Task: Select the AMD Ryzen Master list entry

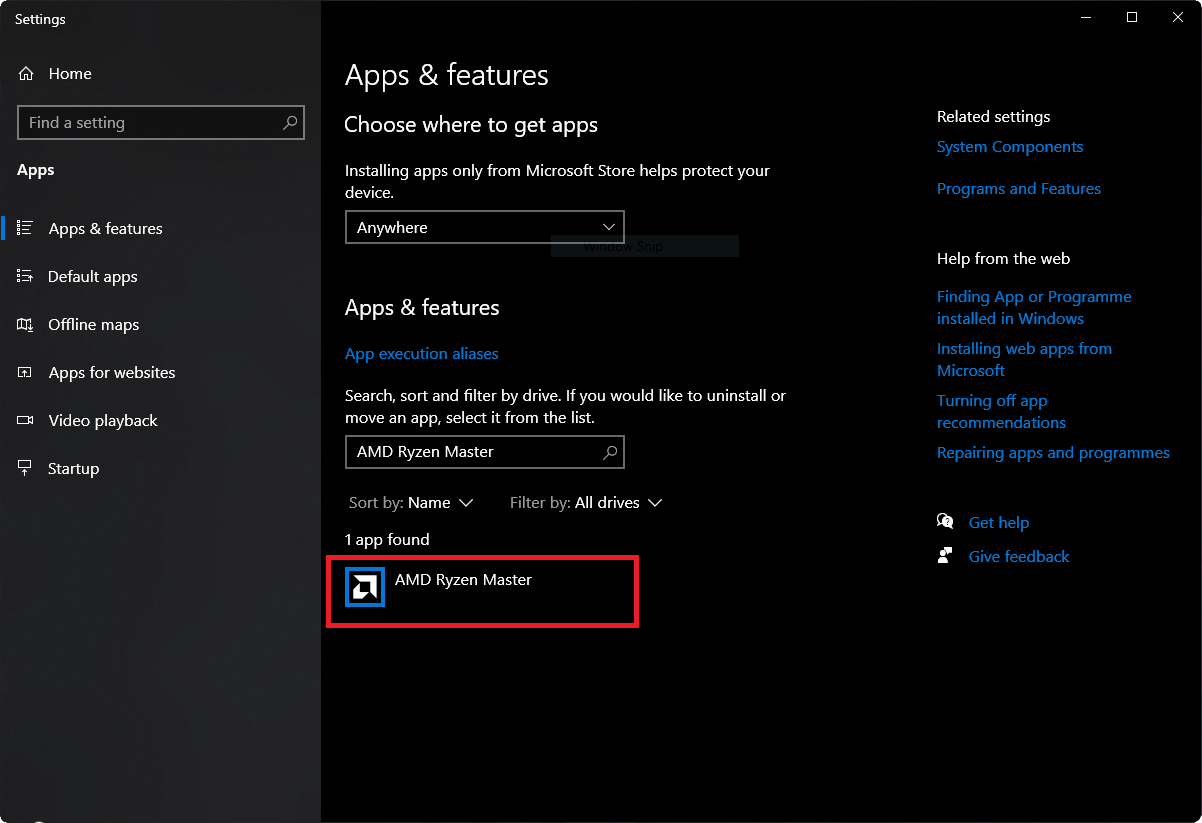Action: tap(483, 592)
